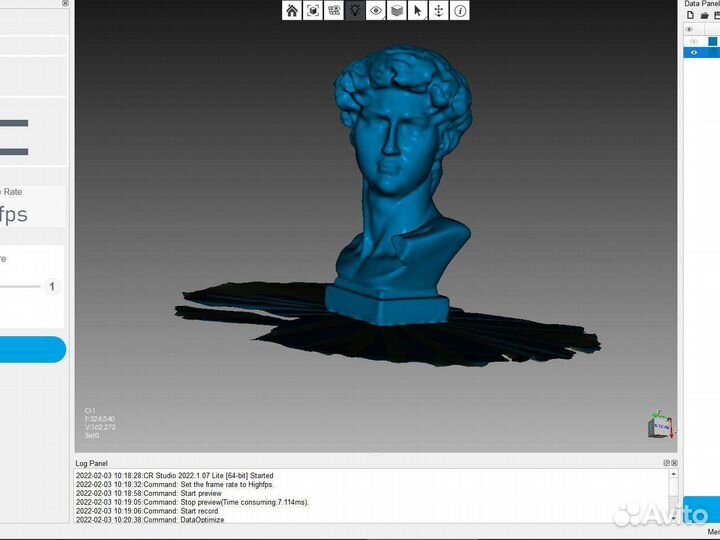Image resolution: width=720 pixels, height=540 pixels.
Task: Hide the selected blue data row eye
Action: [x=694, y=53]
